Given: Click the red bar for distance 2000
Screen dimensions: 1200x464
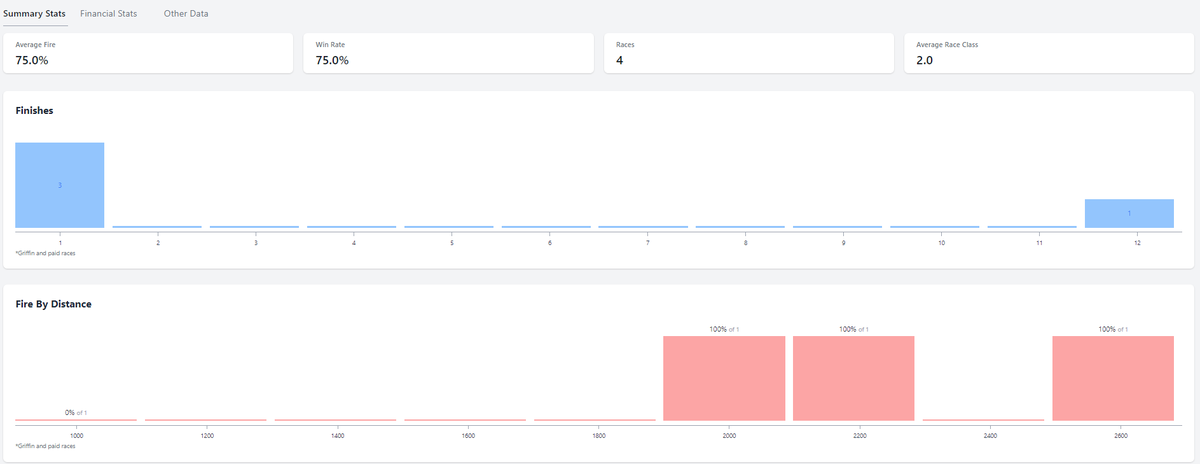Looking at the screenshot, I should click(x=724, y=378).
